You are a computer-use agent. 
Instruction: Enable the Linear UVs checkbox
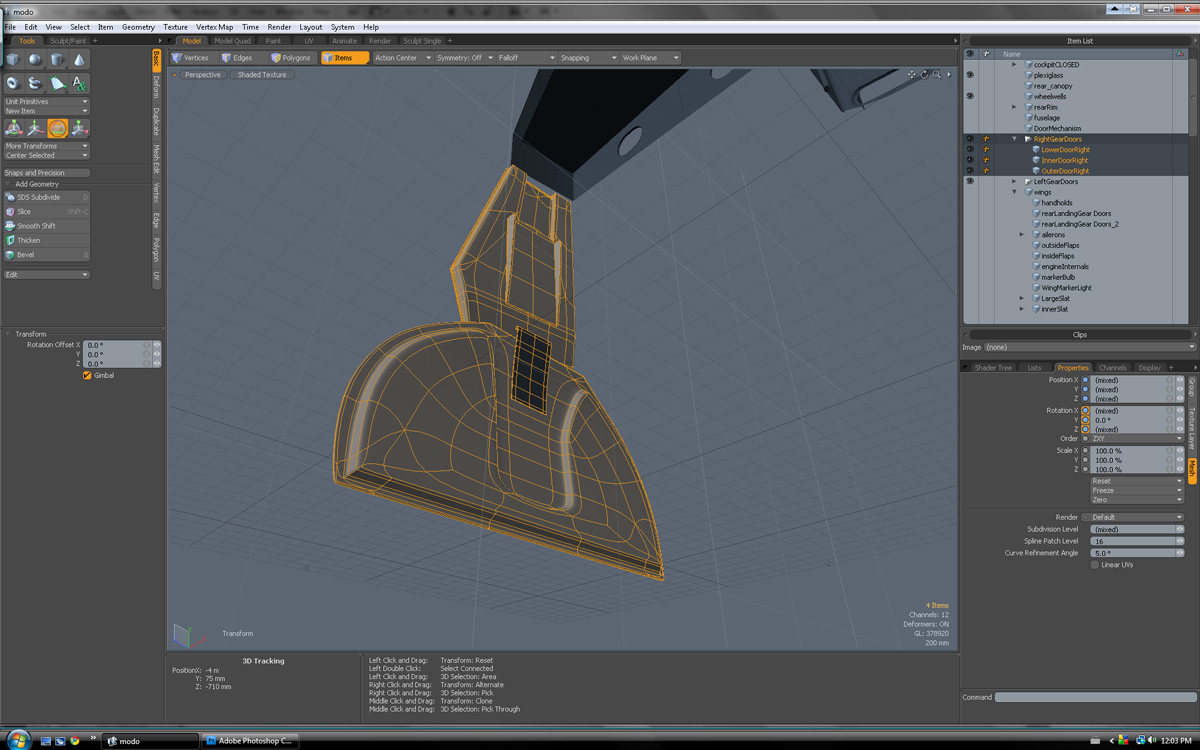click(x=1094, y=565)
